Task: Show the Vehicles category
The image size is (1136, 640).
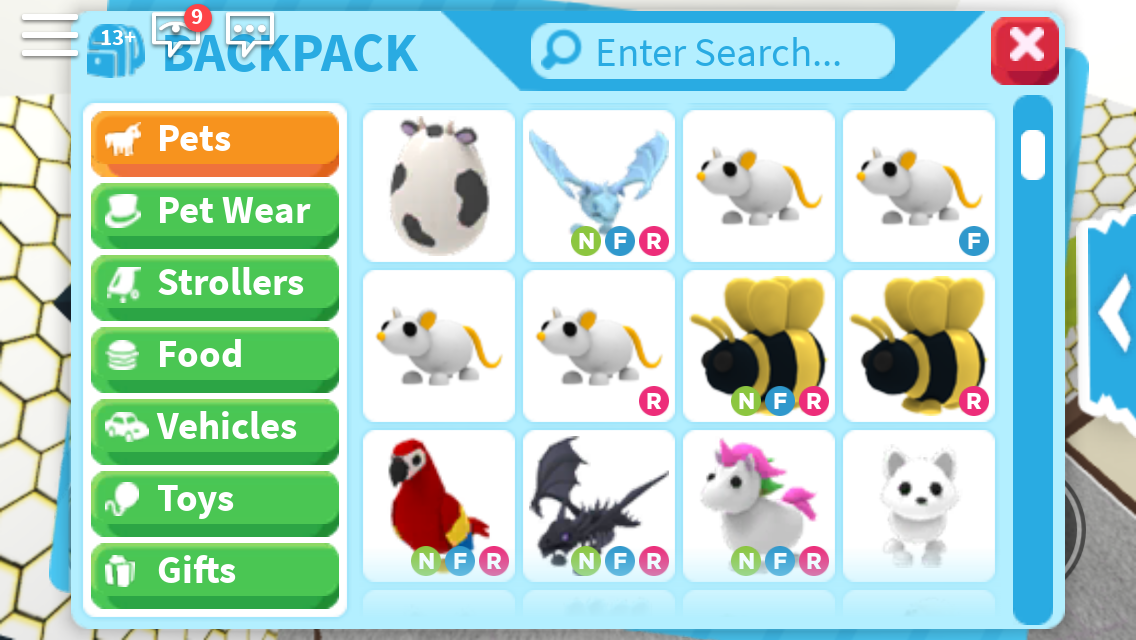Action: click(x=215, y=431)
